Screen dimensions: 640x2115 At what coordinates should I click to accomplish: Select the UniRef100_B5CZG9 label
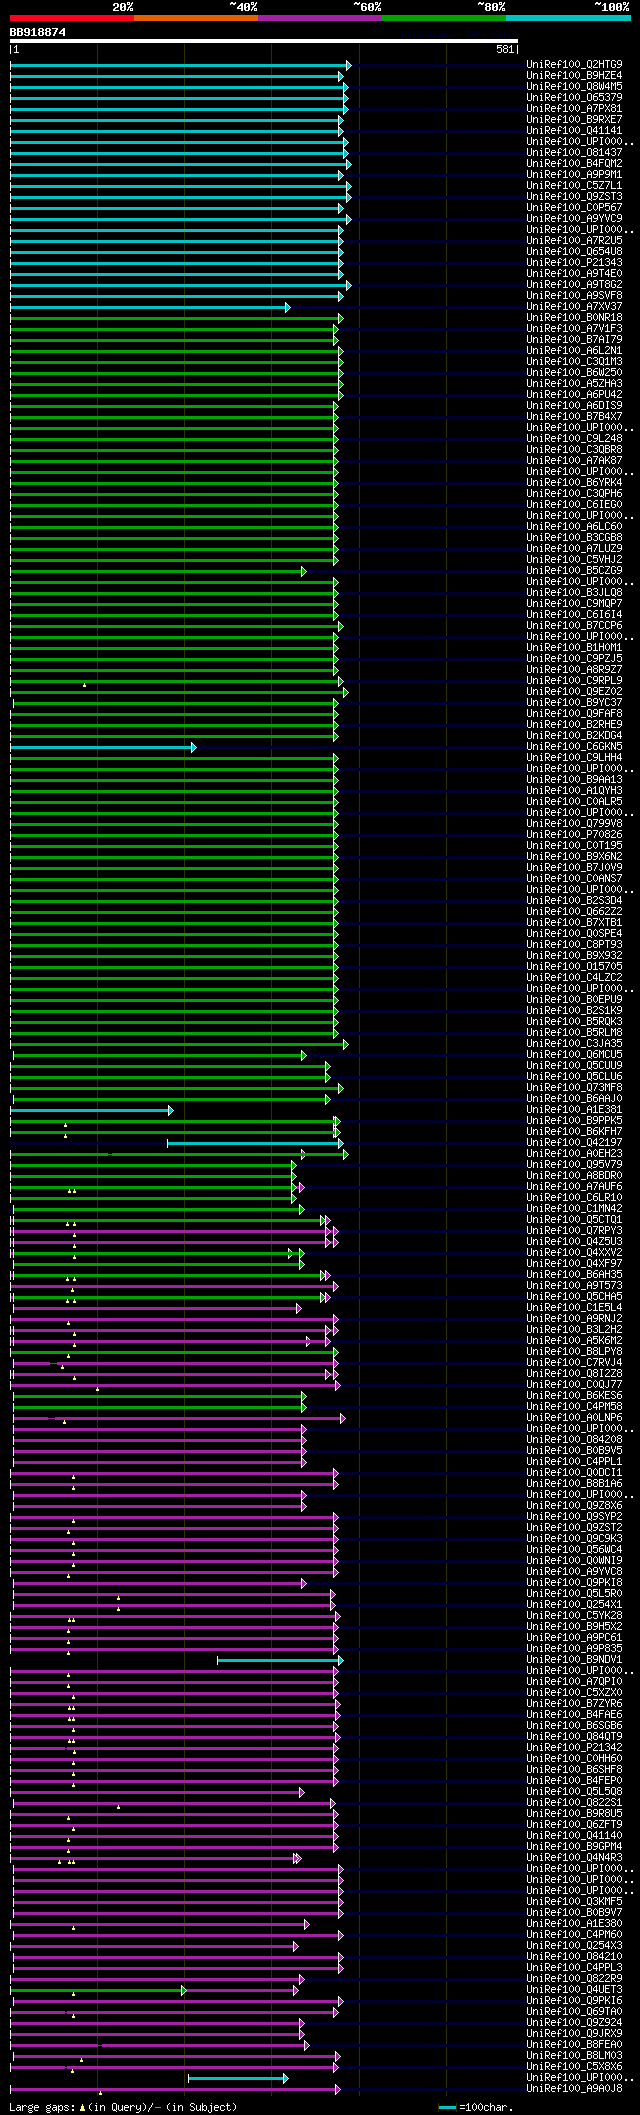(x=574, y=570)
